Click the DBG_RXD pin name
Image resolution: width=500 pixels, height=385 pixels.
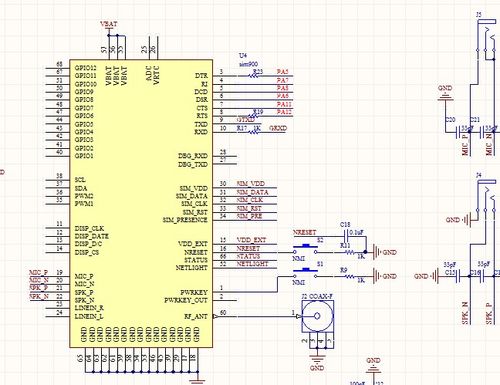[x=193, y=156]
